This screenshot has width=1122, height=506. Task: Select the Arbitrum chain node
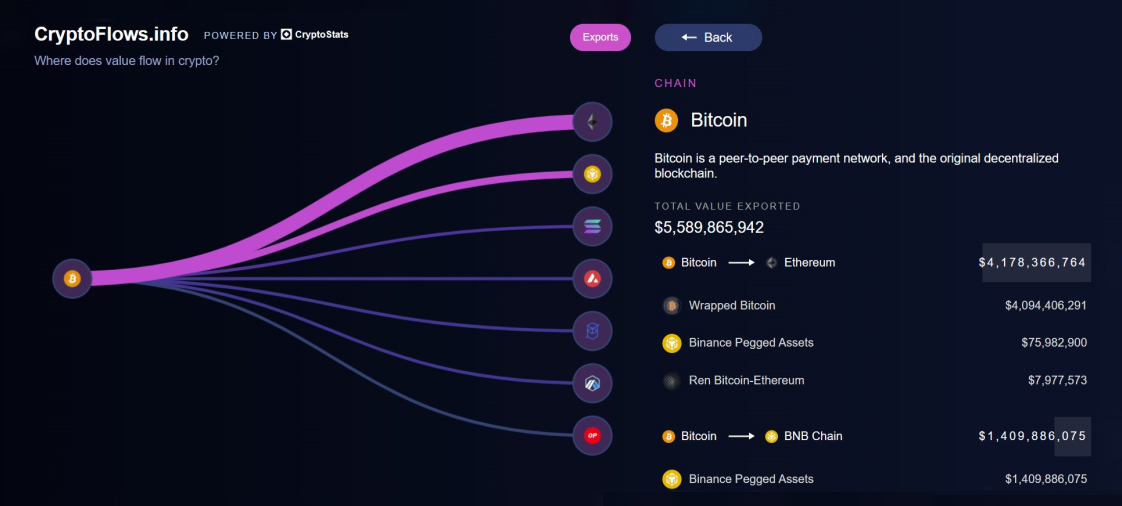[x=592, y=382]
